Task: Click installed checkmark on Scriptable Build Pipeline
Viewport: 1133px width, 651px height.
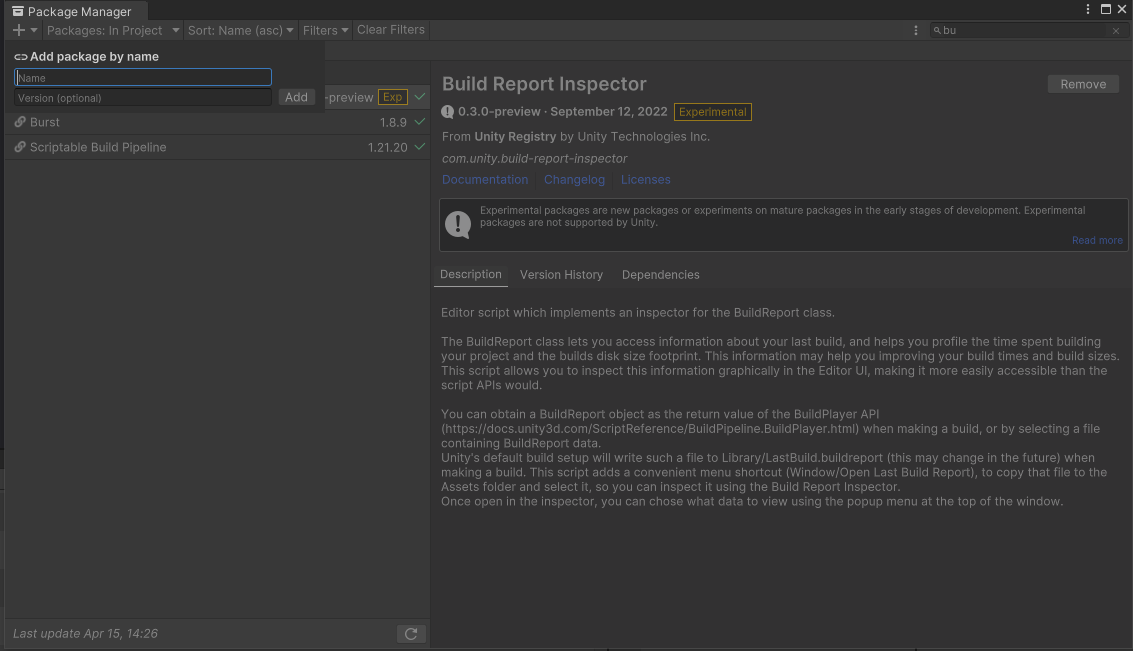Action: click(x=420, y=146)
